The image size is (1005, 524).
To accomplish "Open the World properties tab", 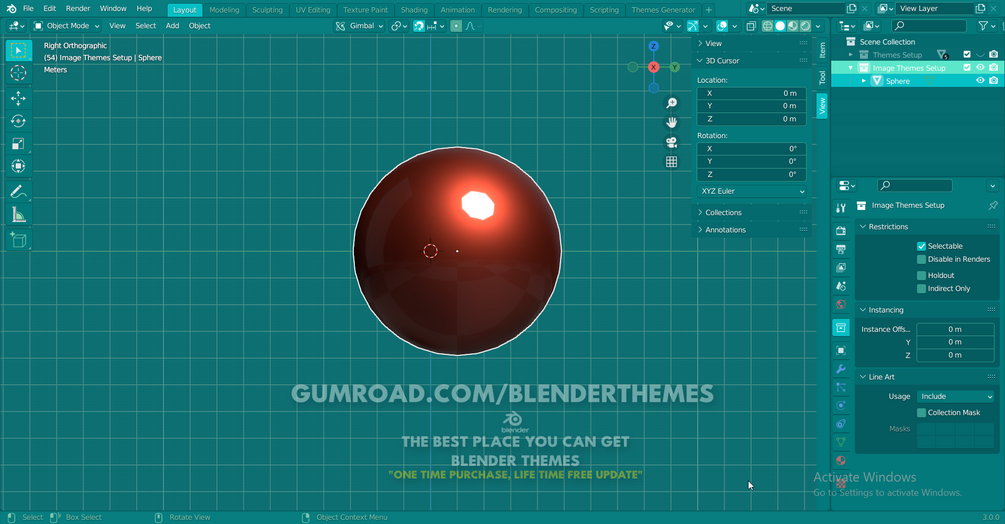I will (841, 305).
